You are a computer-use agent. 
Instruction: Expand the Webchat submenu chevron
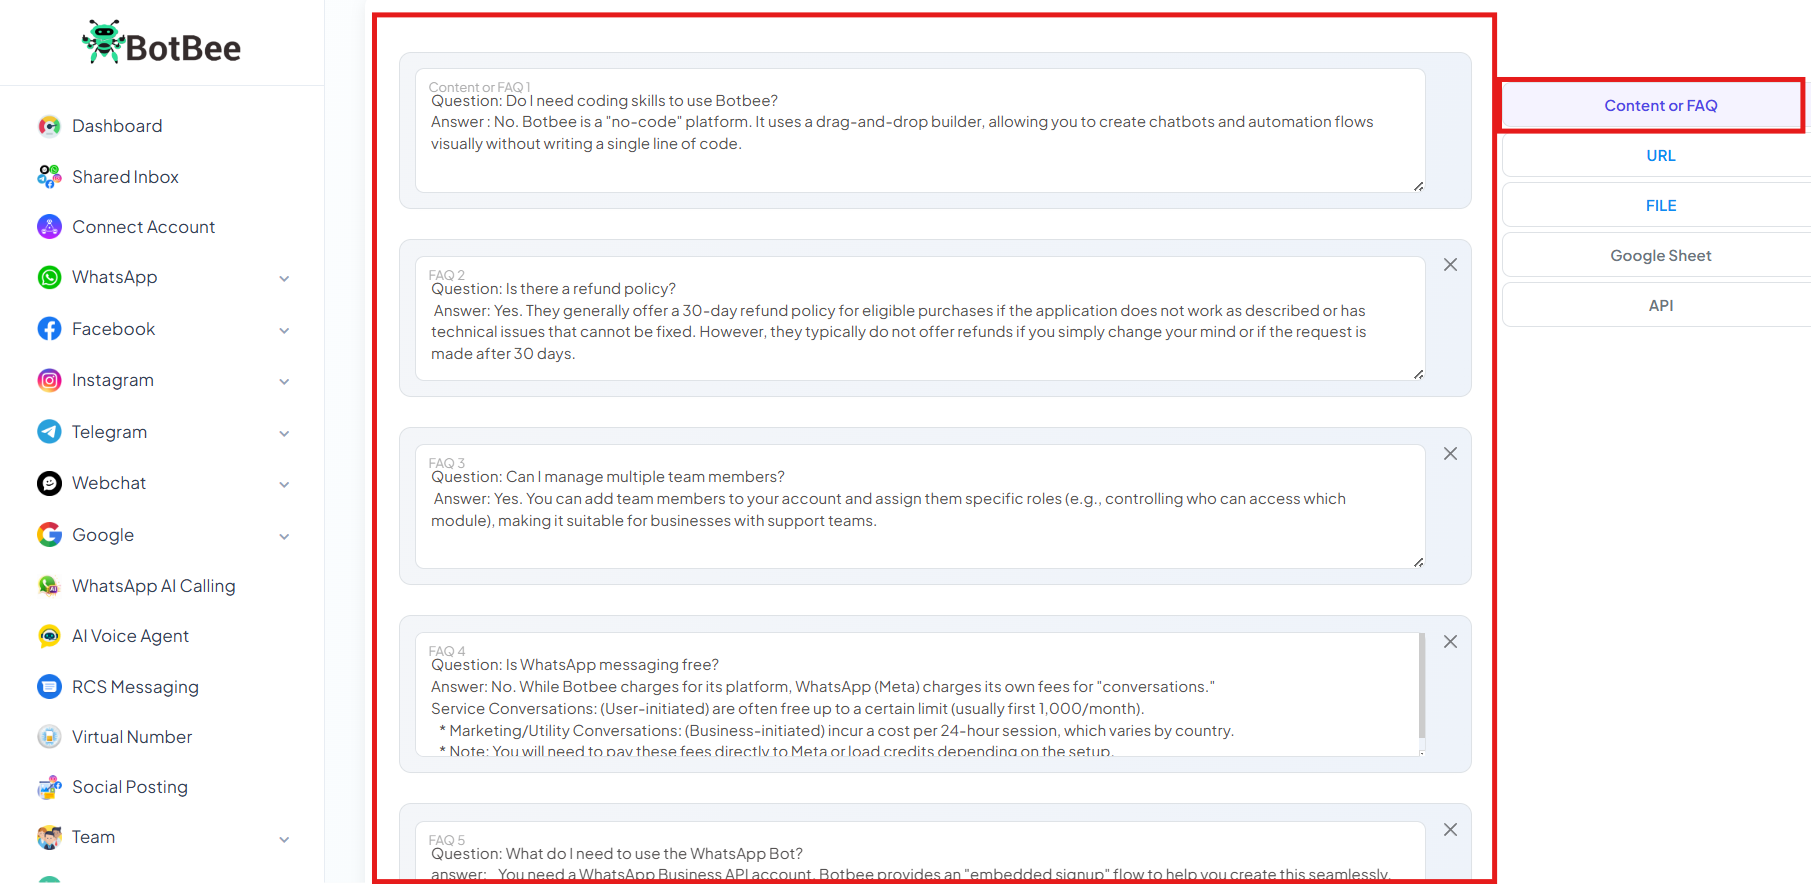point(284,485)
